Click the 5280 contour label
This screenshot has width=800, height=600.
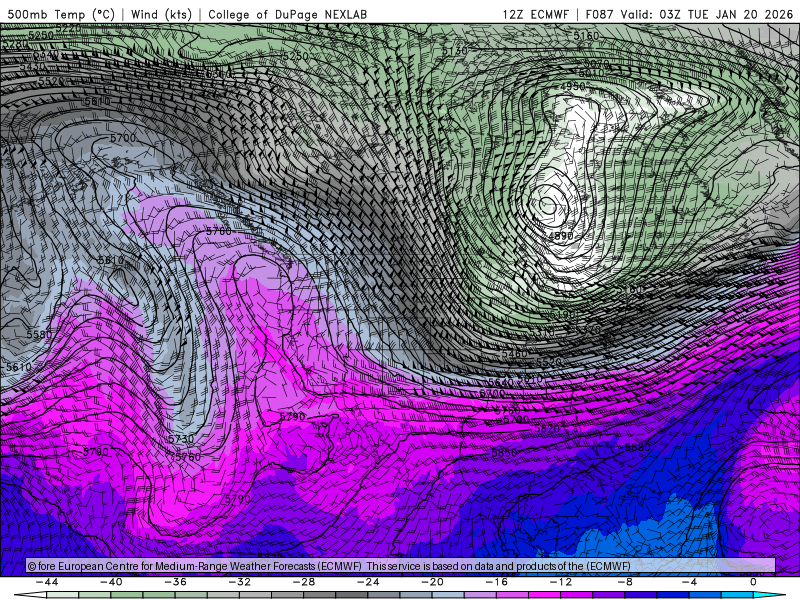[14, 44]
